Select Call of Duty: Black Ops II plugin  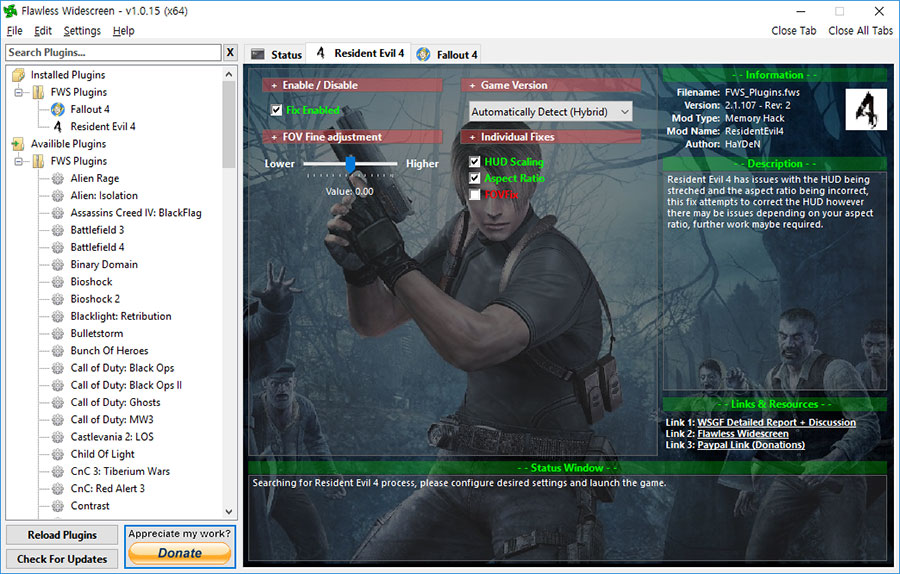click(126, 385)
